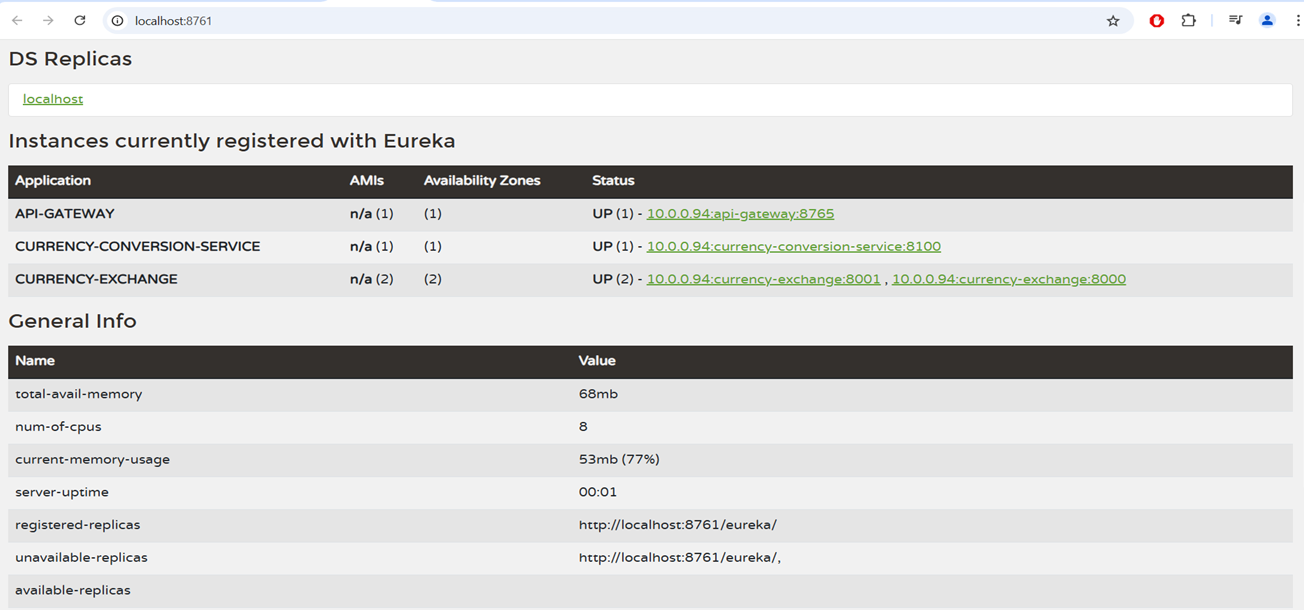Click the browser back arrow
Image resolution: width=1304 pixels, height=610 pixels.
point(17,20)
